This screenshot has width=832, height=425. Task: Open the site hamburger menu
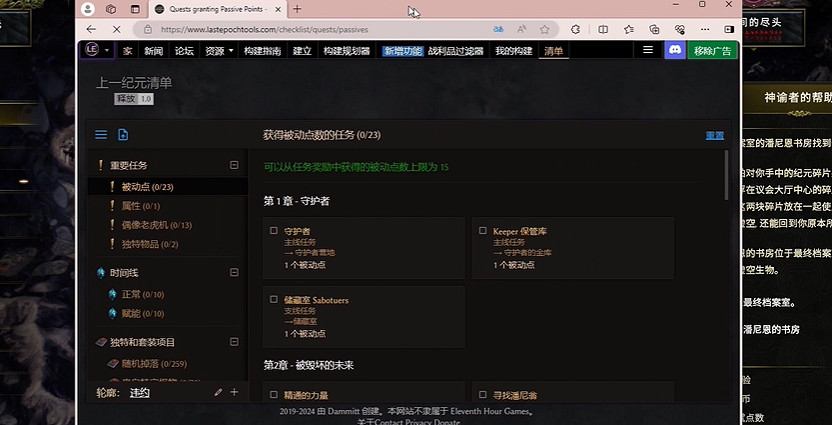tap(648, 50)
